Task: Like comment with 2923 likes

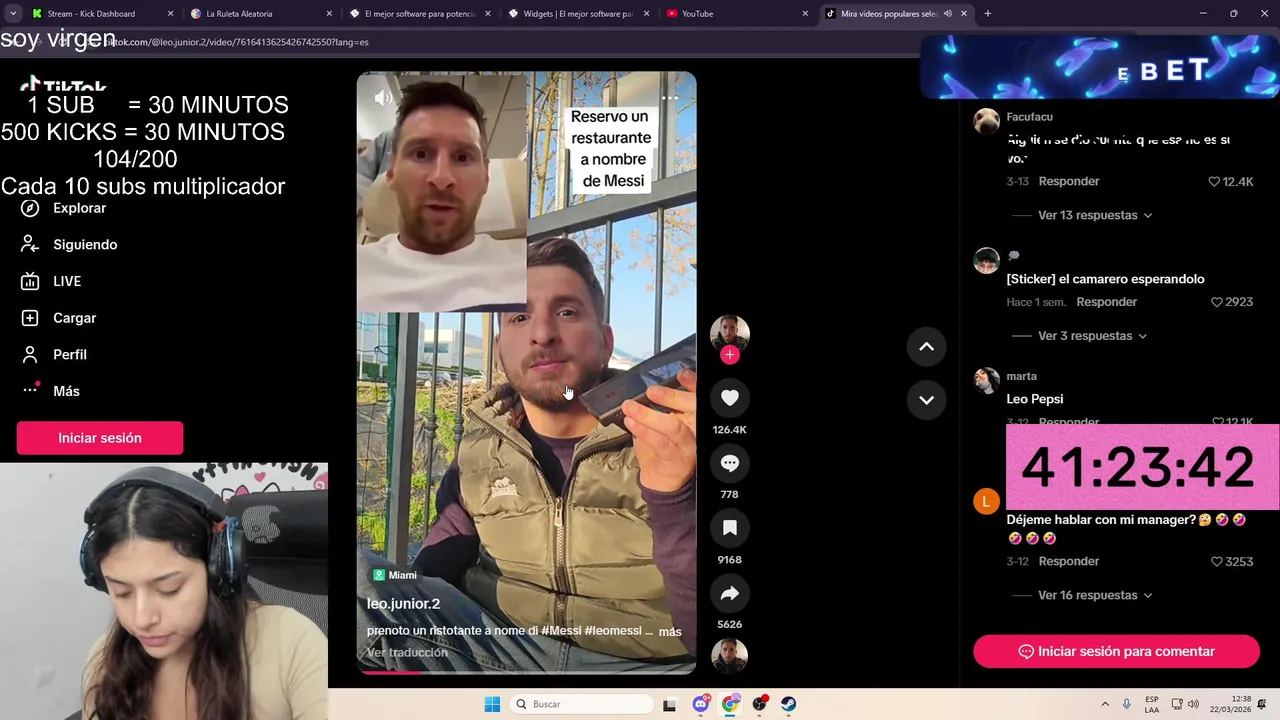Action: tap(1217, 302)
